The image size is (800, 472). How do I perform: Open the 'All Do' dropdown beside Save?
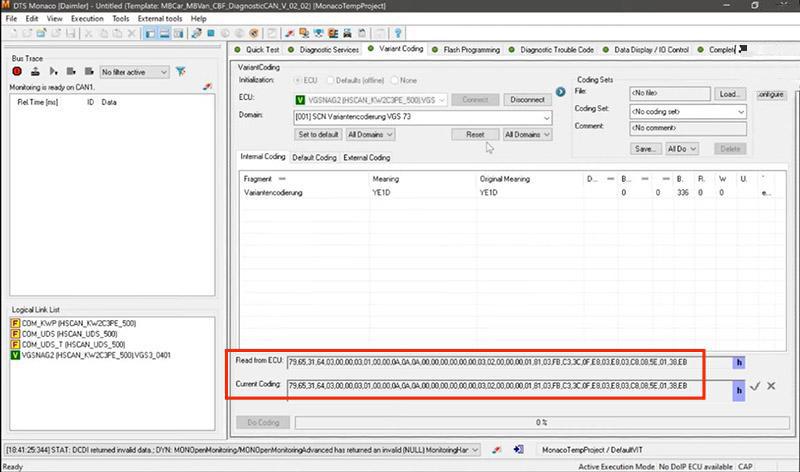tap(682, 149)
